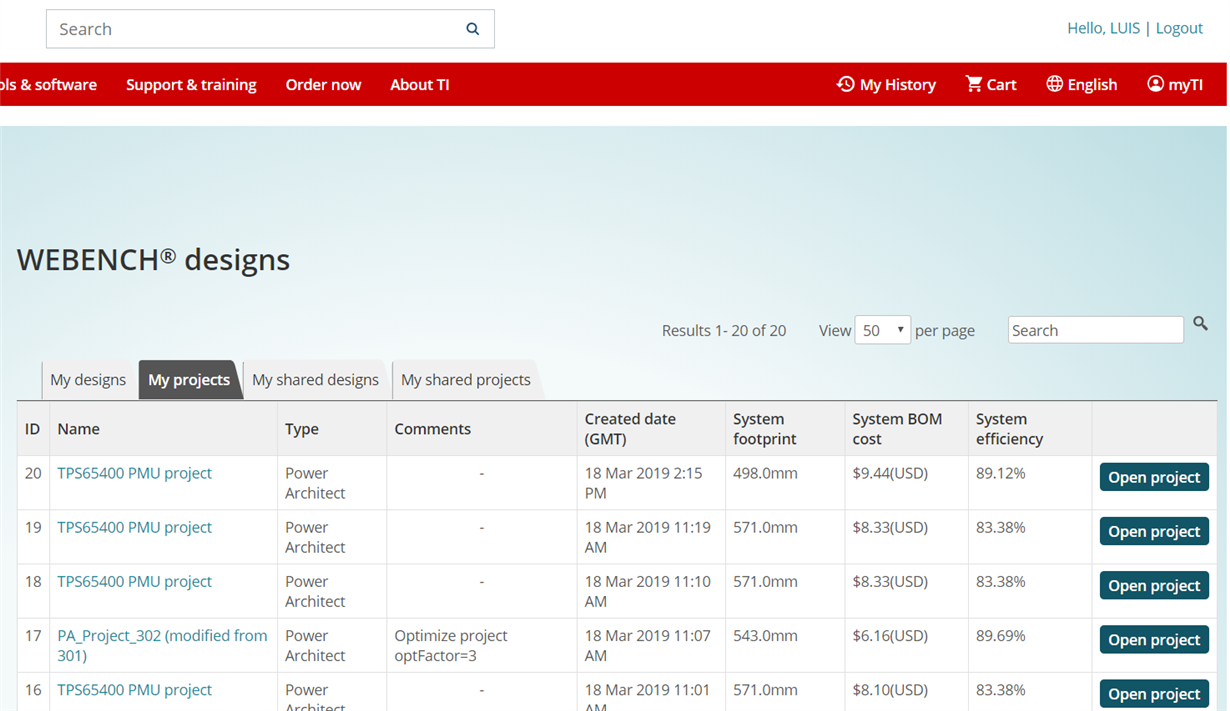Open My History in the red bar
Image resolution: width=1230 pixels, height=711 pixels.
[x=886, y=85]
